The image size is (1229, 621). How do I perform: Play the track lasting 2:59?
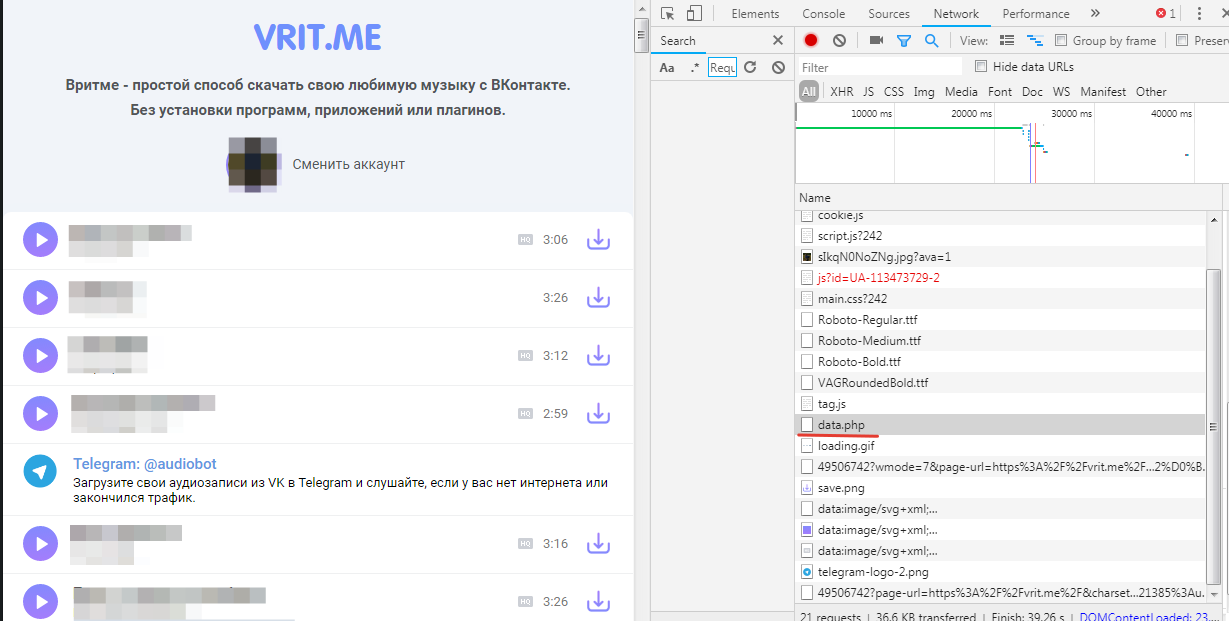pyautogui.click(x=41, y=413)
